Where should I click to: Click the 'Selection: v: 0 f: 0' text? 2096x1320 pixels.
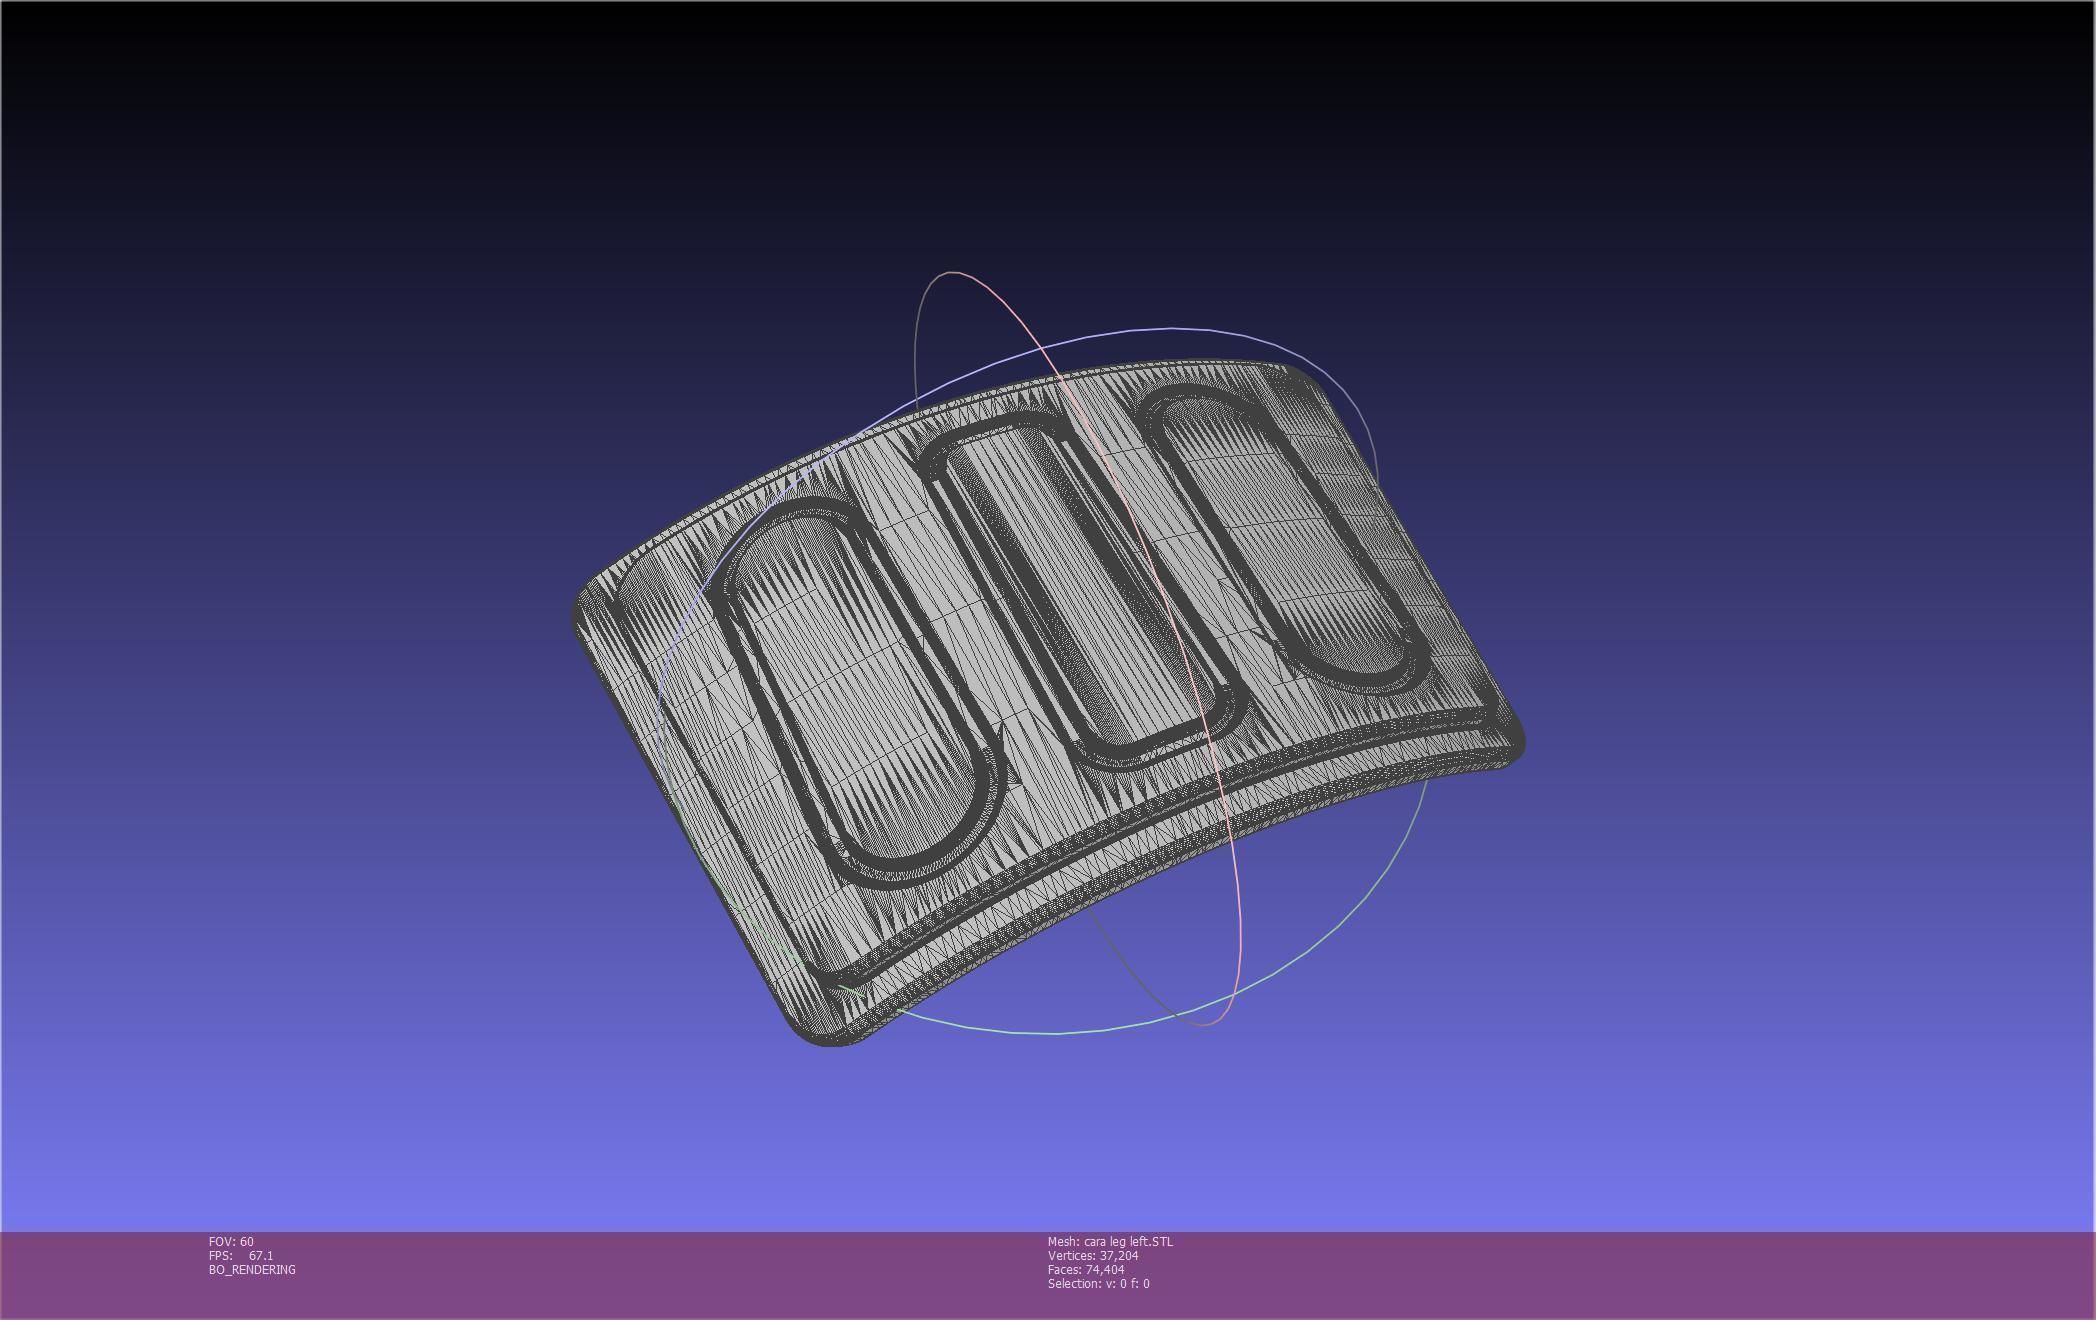click(1098, 1283)
